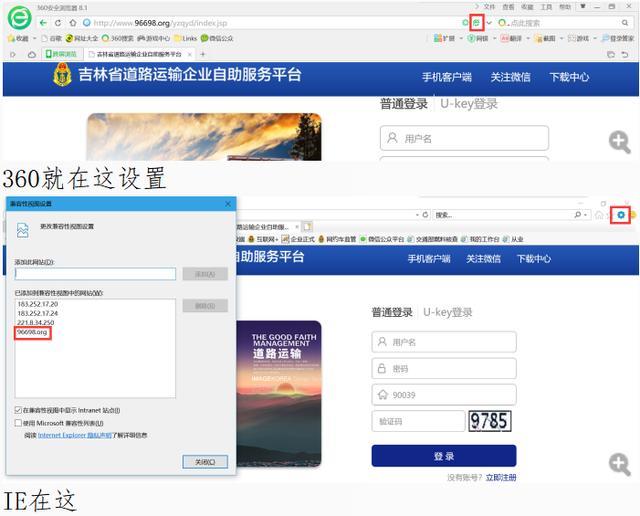Toggle 'Display Intranet sites in Compatibility View' checkbox
640x516 pixels.
[x=19, y=410]
